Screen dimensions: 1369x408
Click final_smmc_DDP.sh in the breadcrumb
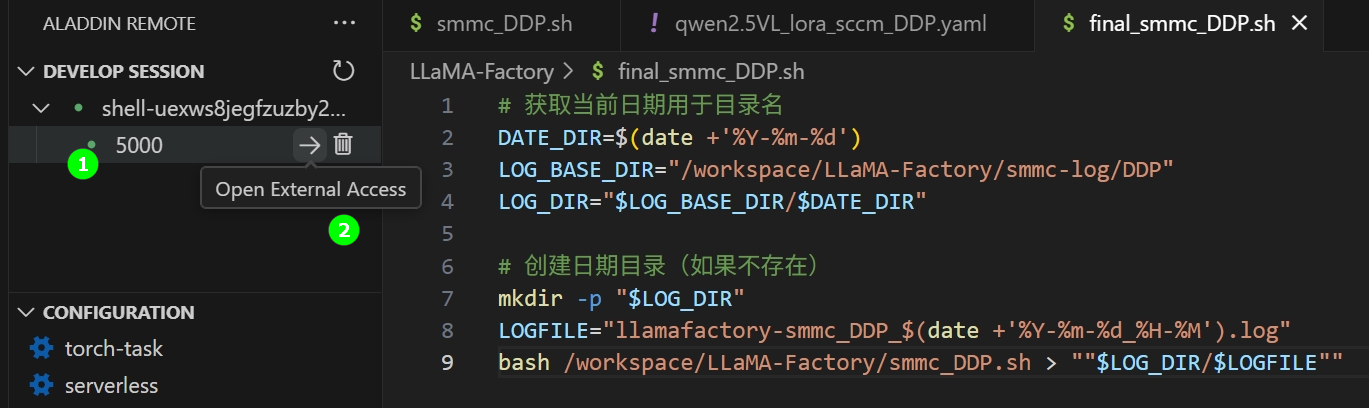pos(711,71)
